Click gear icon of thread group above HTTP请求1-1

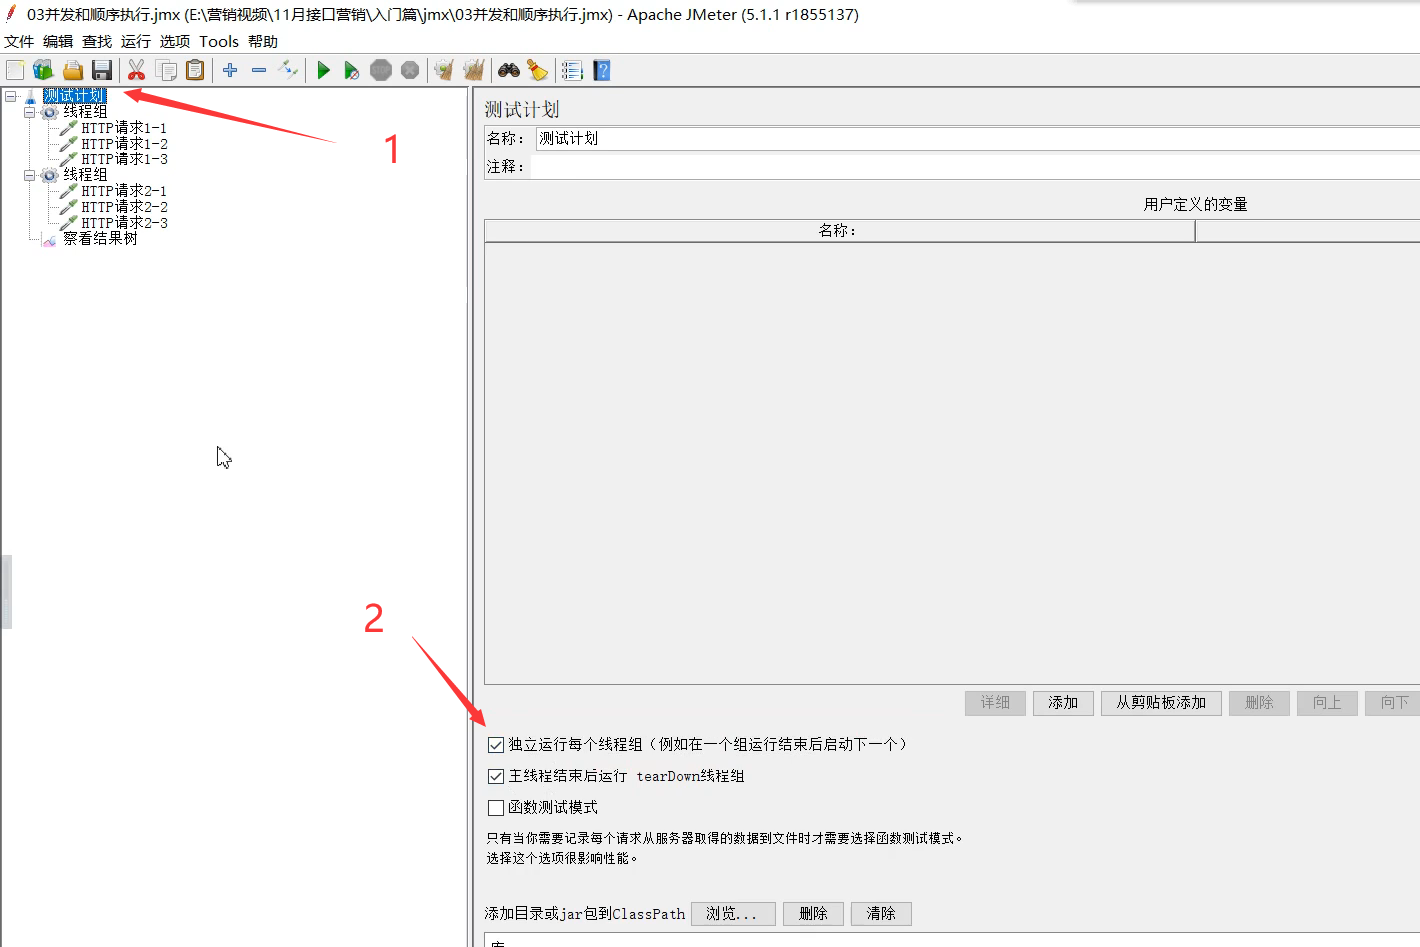tap(49, 112)
